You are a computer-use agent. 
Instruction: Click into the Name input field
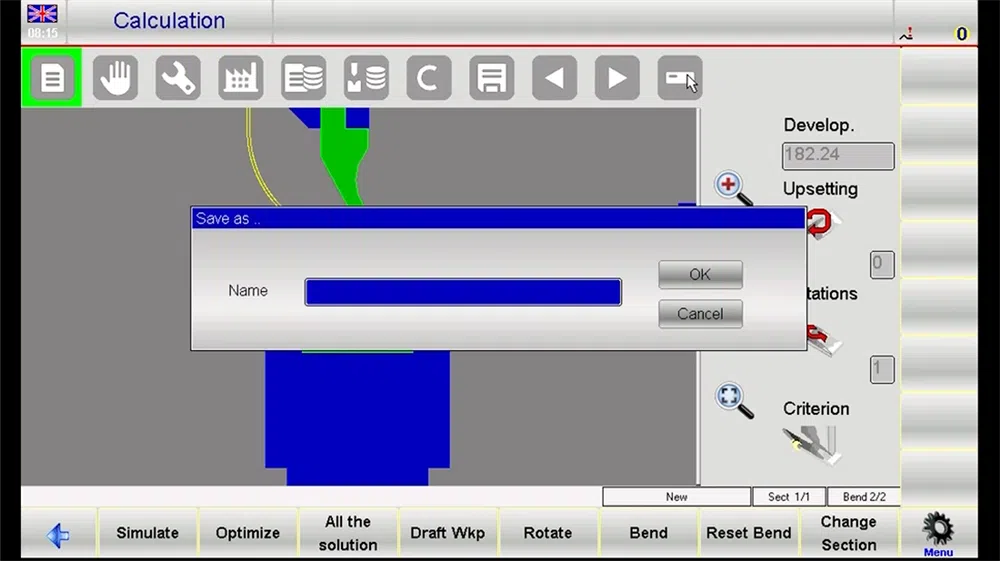[463, 292]
